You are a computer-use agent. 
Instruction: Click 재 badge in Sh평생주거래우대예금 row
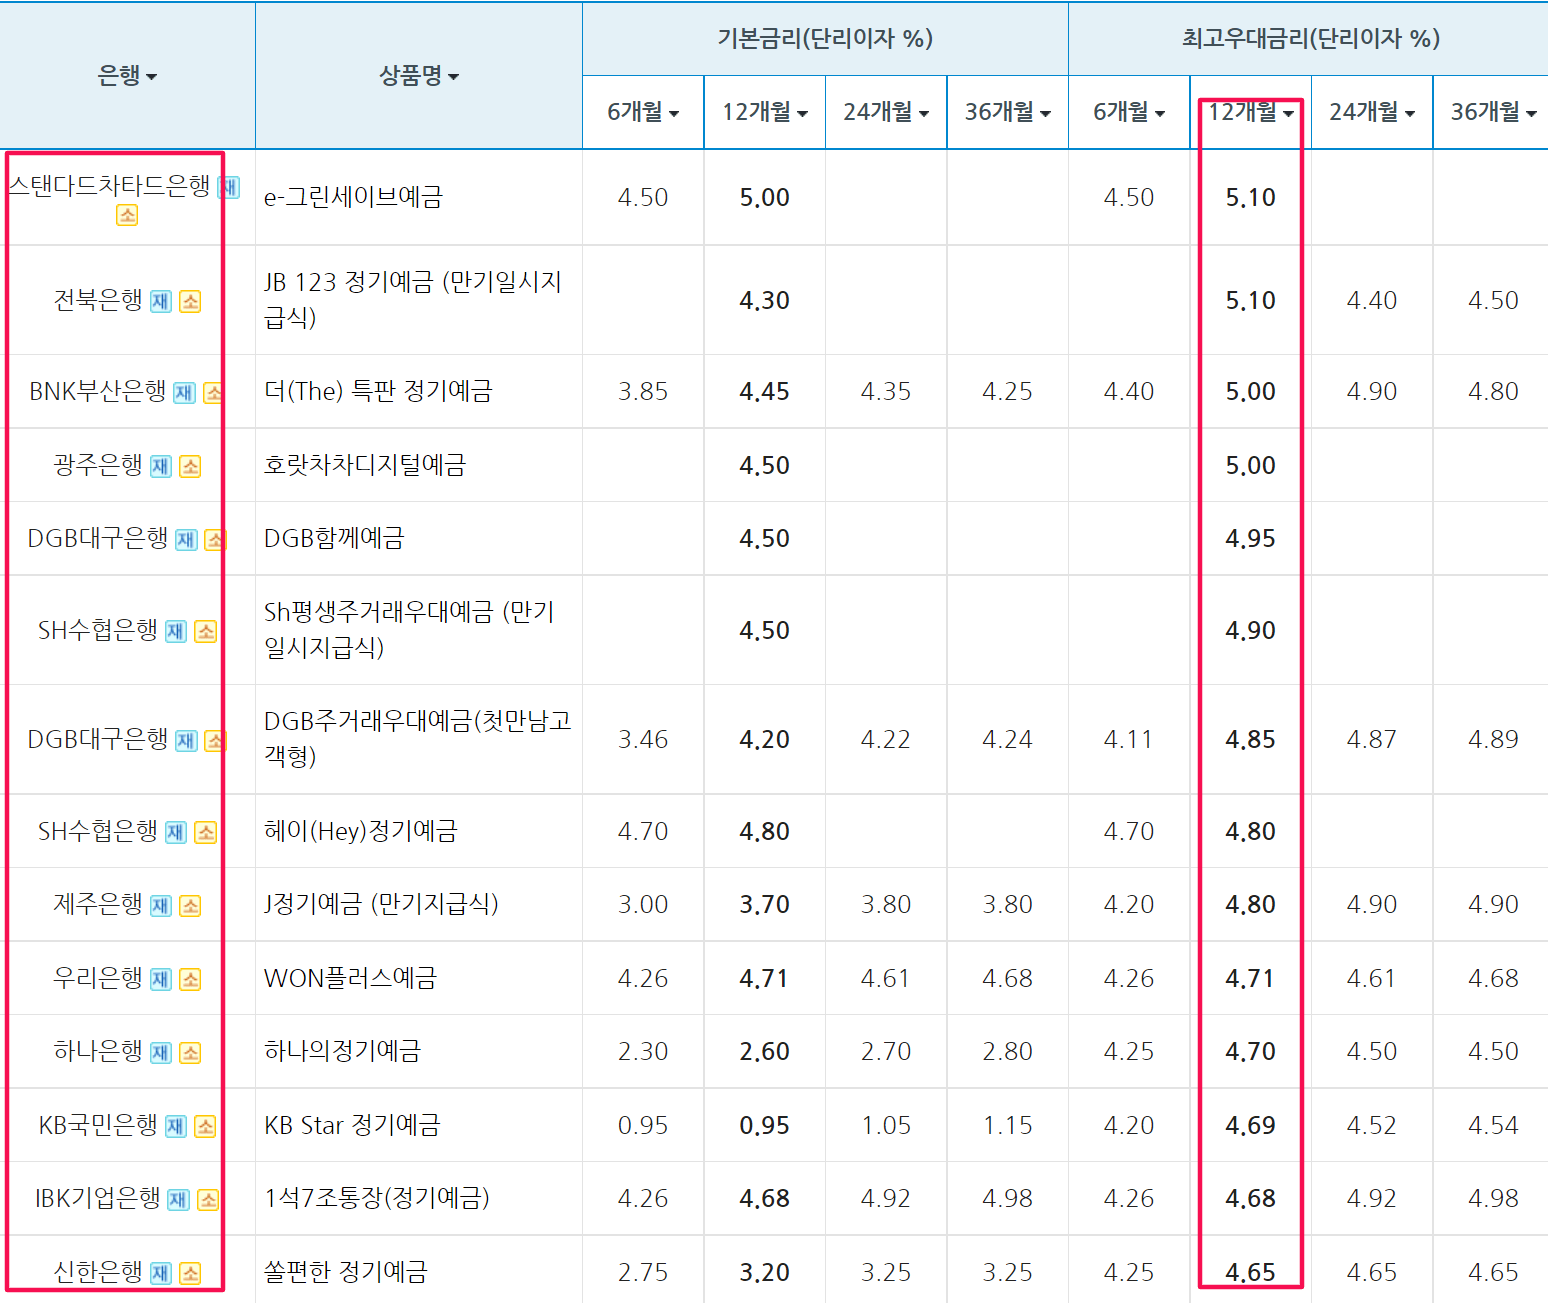(176, 631)
